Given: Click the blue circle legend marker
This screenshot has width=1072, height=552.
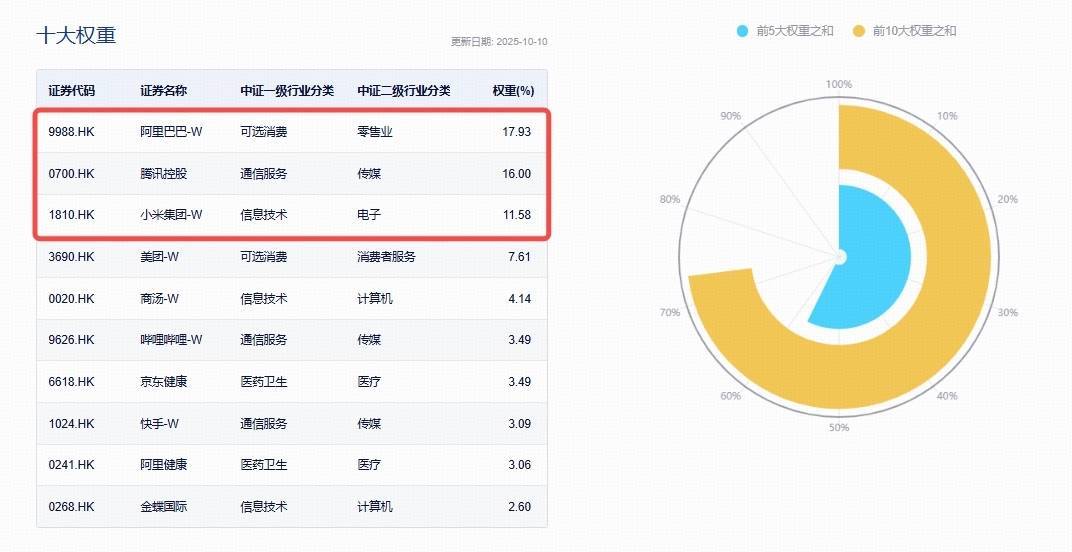Looking at the screenshot, I should pyautogui.click(x=742, y=31).
